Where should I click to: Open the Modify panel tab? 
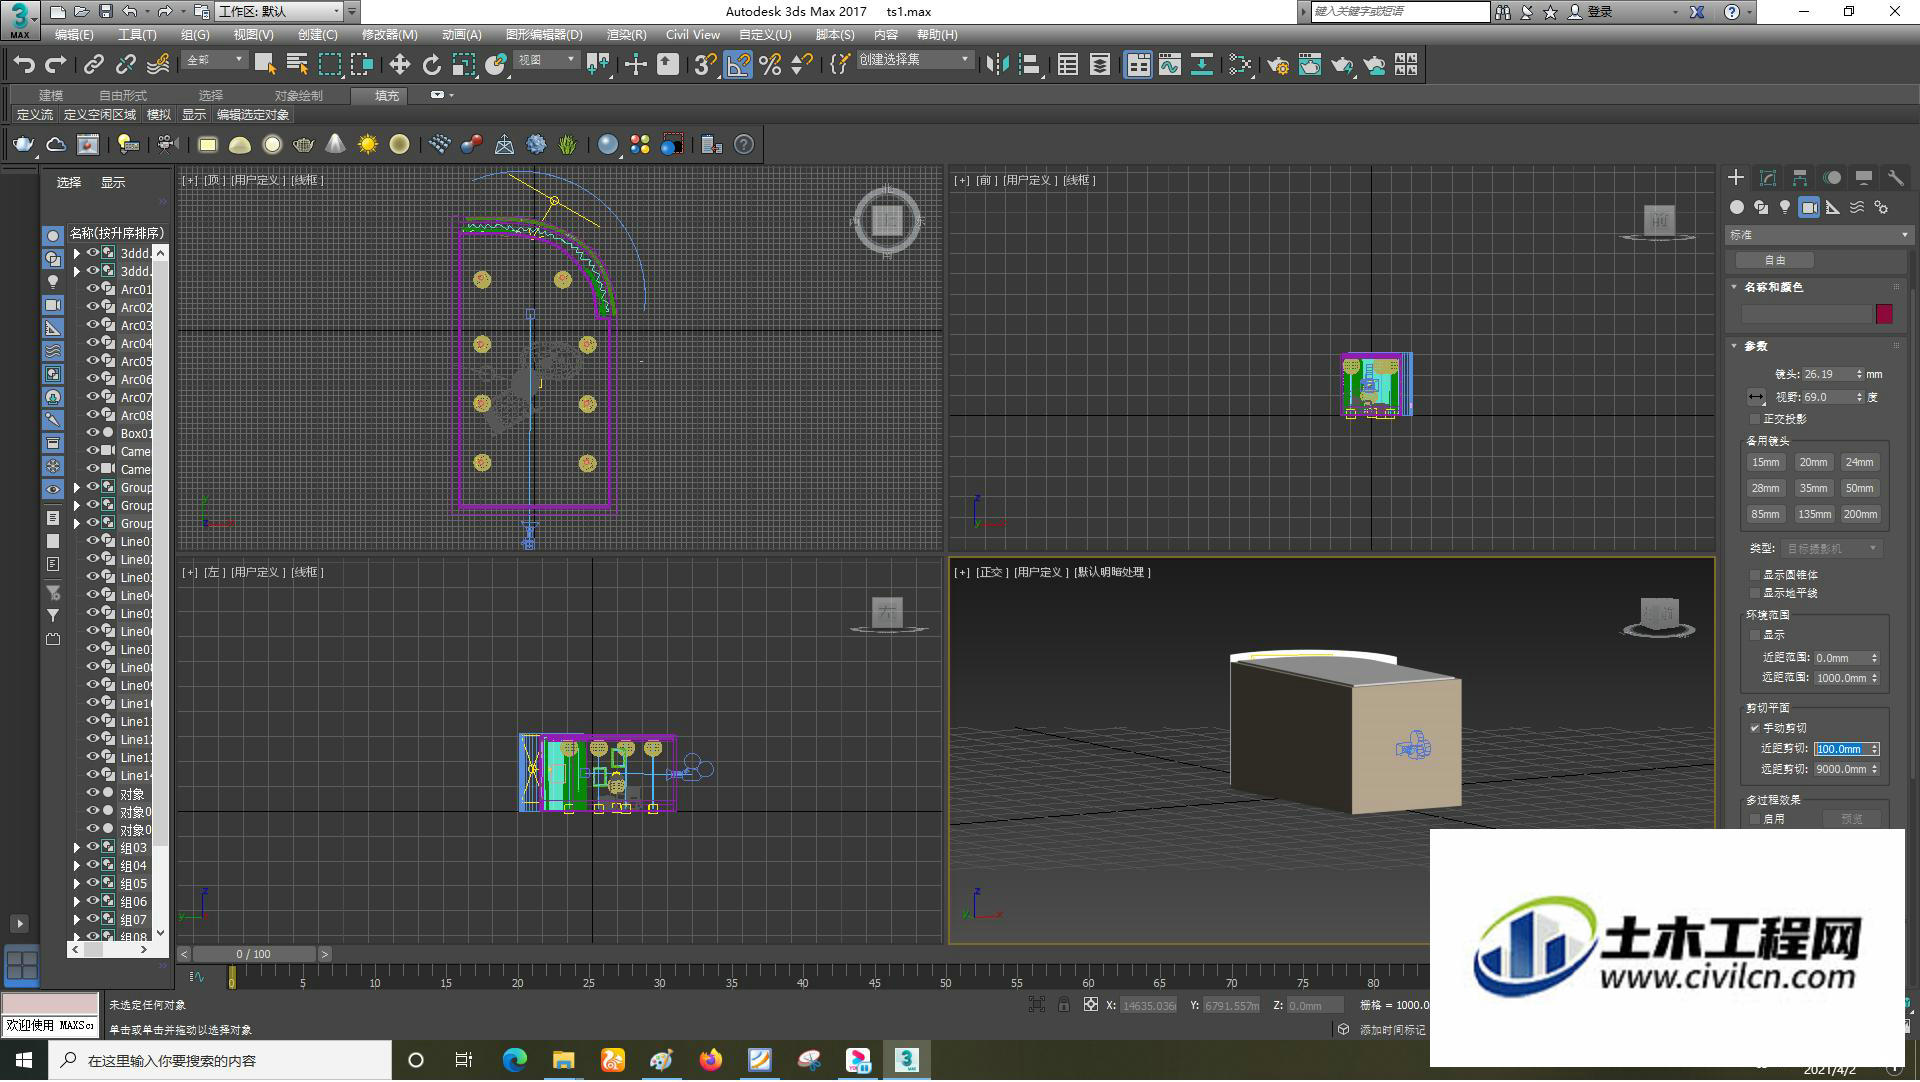coord(1768,178)
